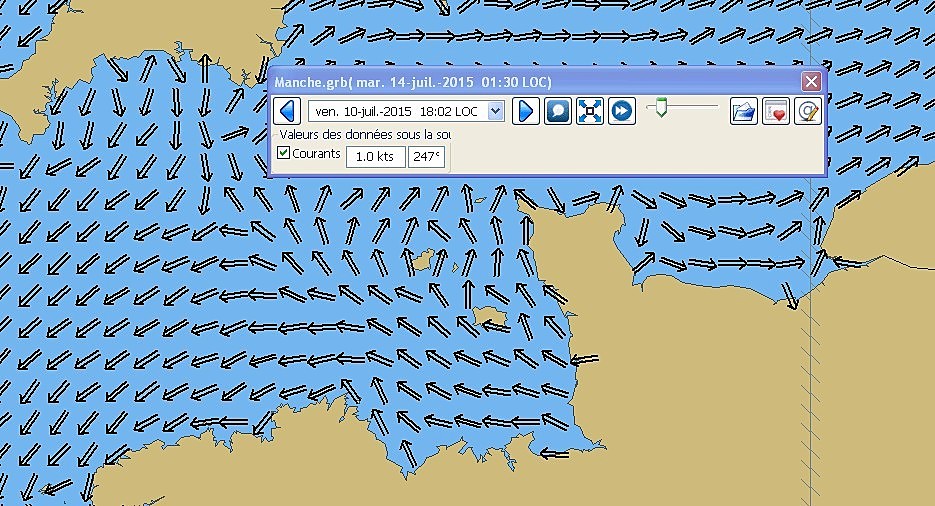The height and width of the screenshot is (506, 935).
Task: Click the current direction value 247°
Action: (426, 157)
